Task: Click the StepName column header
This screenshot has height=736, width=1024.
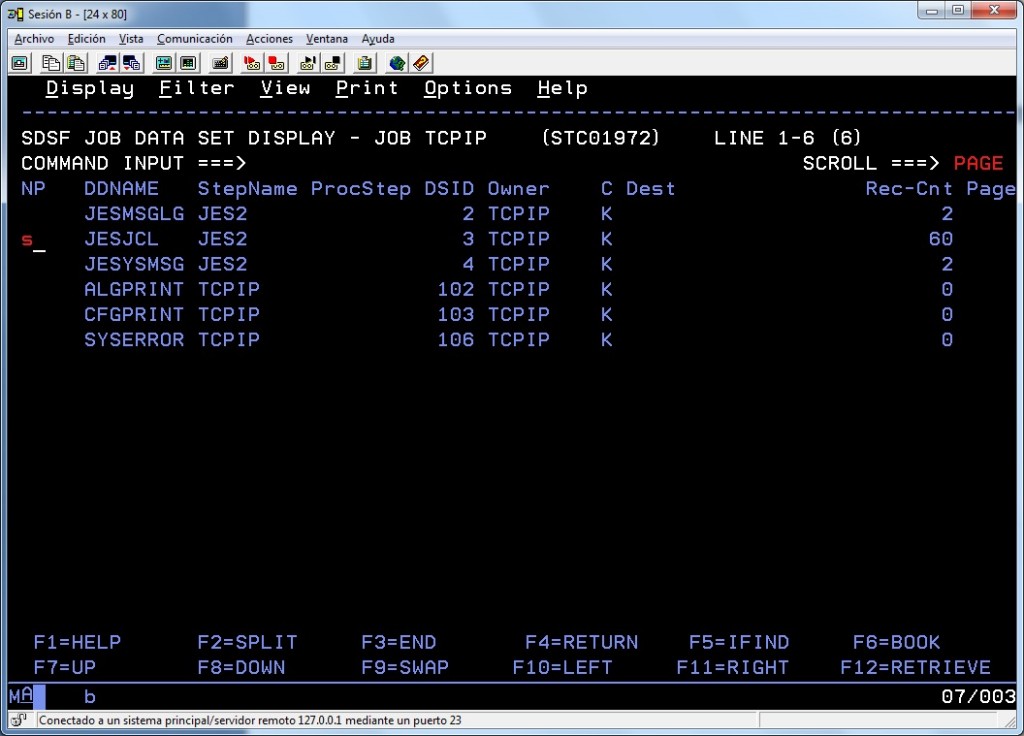Action: [247, 189]
